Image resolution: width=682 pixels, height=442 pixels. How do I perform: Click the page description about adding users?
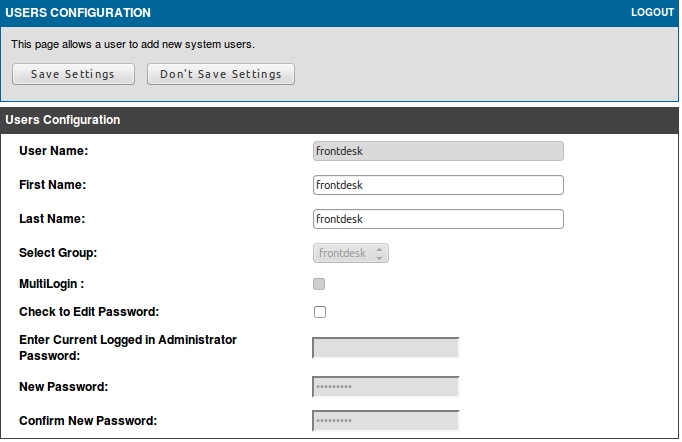(x=133, y=45)
